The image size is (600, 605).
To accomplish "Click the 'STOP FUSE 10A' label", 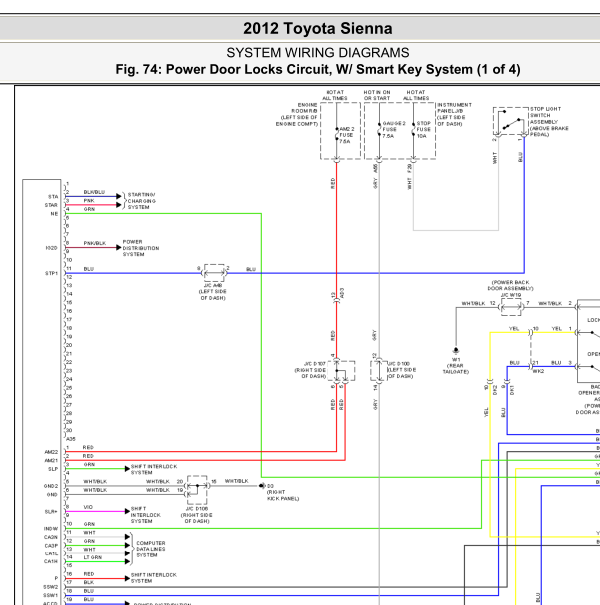I will pyautogui.click(x=423, y=130).
